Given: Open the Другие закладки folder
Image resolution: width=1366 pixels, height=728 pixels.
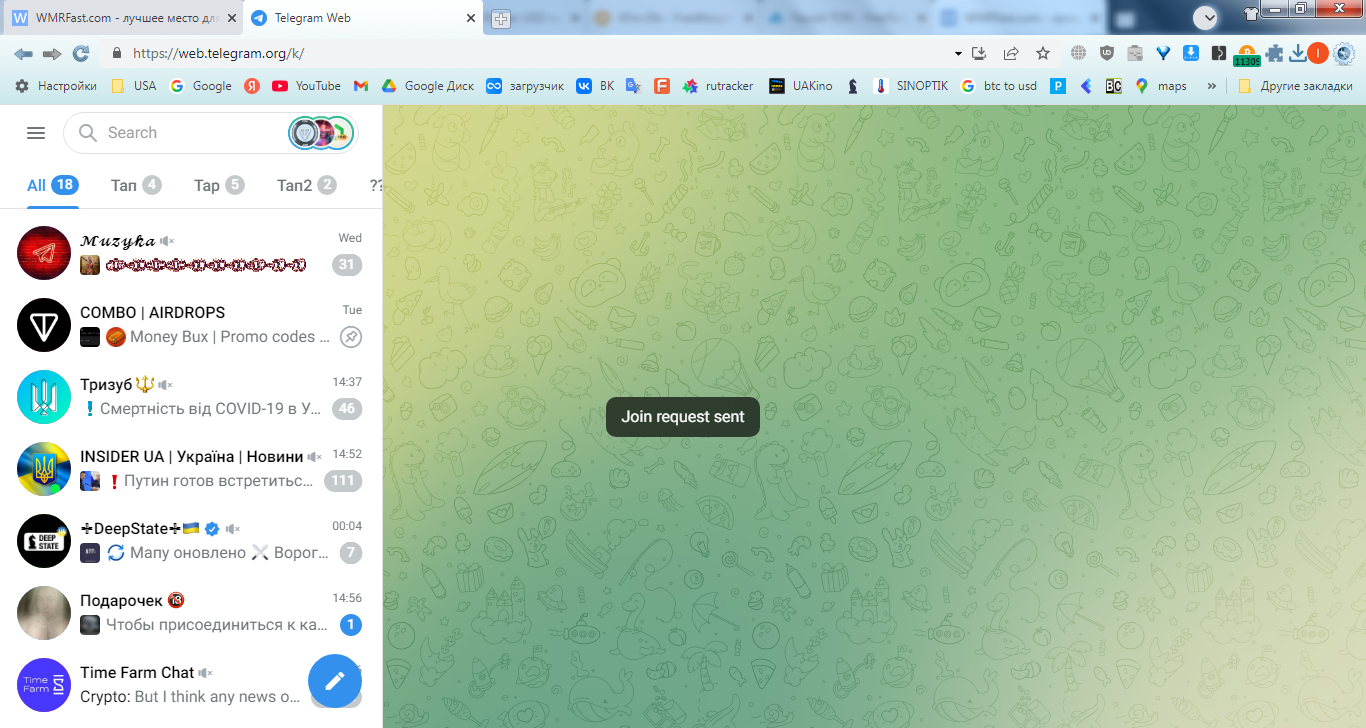Looking at the screenshot, I should click(1294, 86).
